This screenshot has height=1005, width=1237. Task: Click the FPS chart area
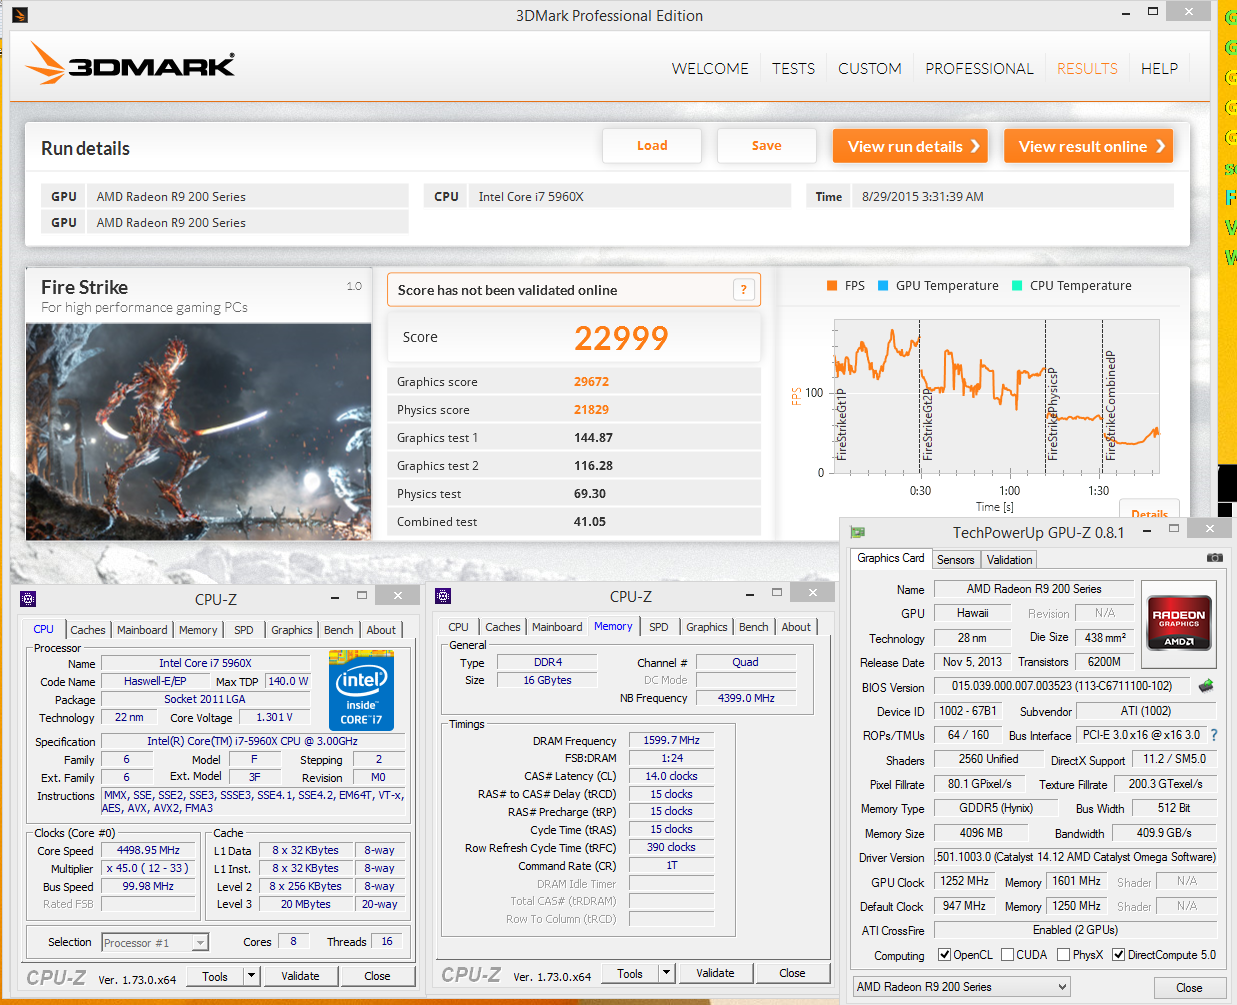(x=996, y=397)
